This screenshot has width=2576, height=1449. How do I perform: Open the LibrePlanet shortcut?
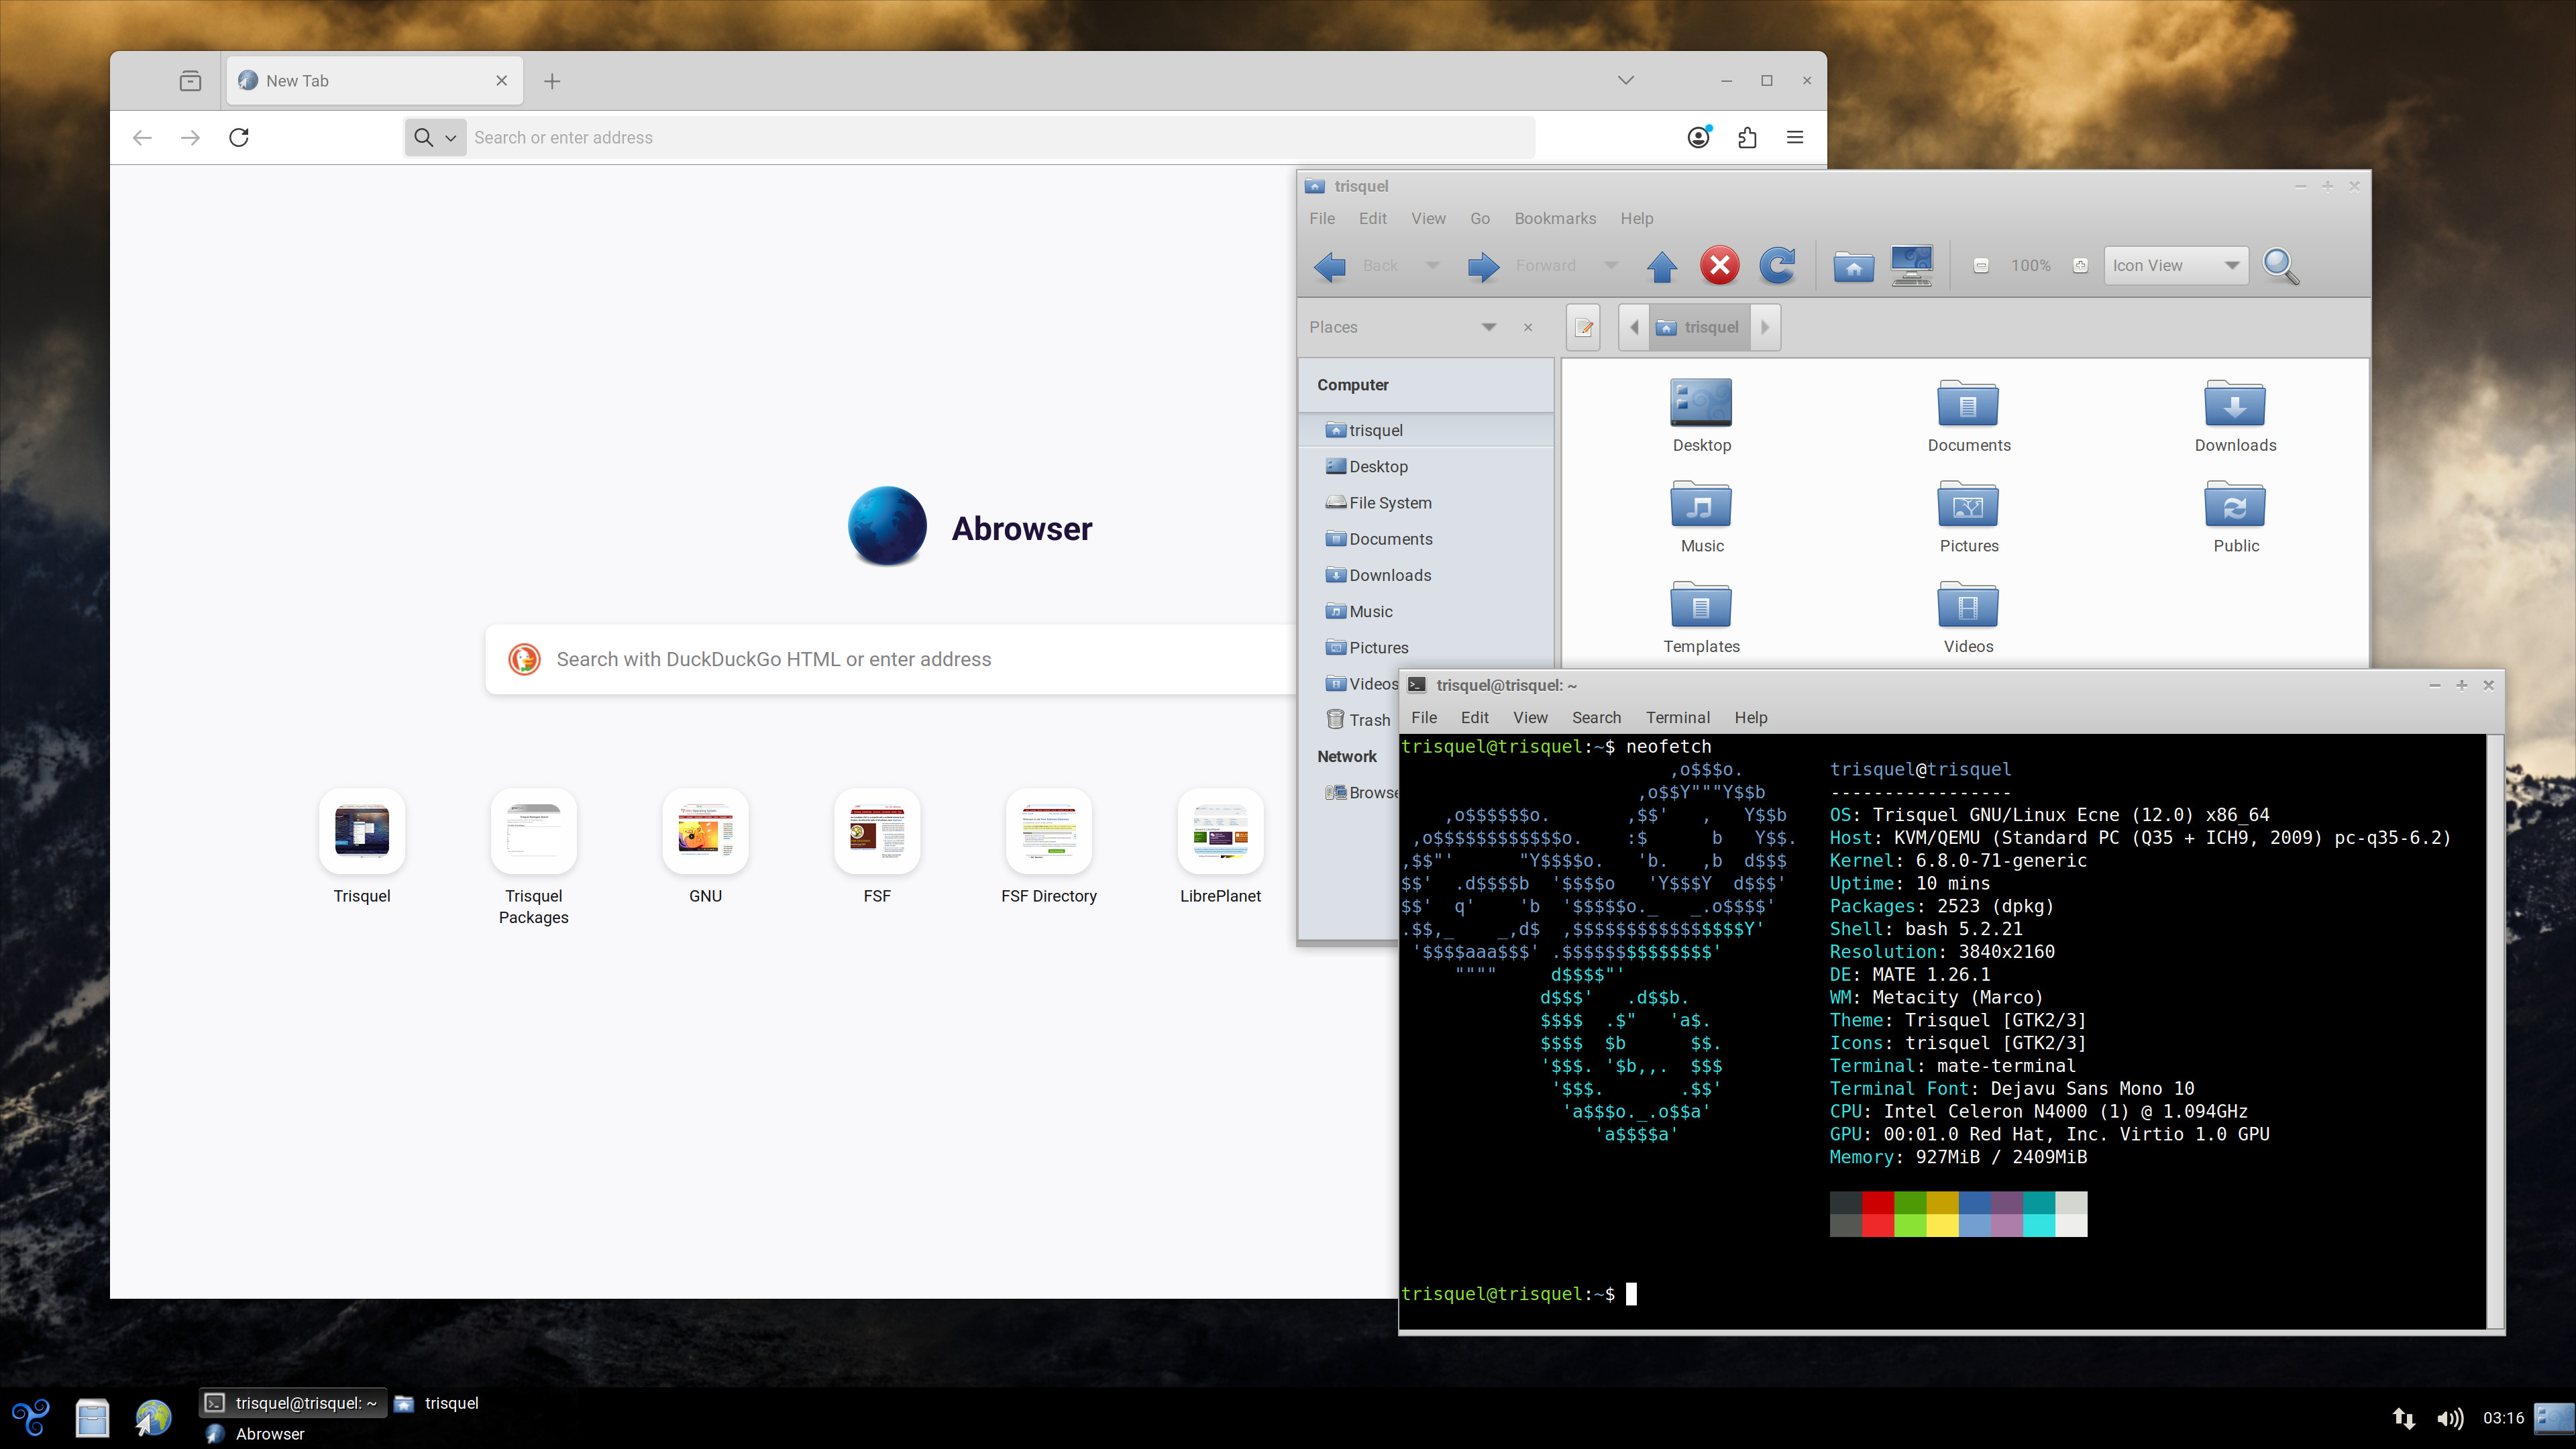[x=1220, y=831]
